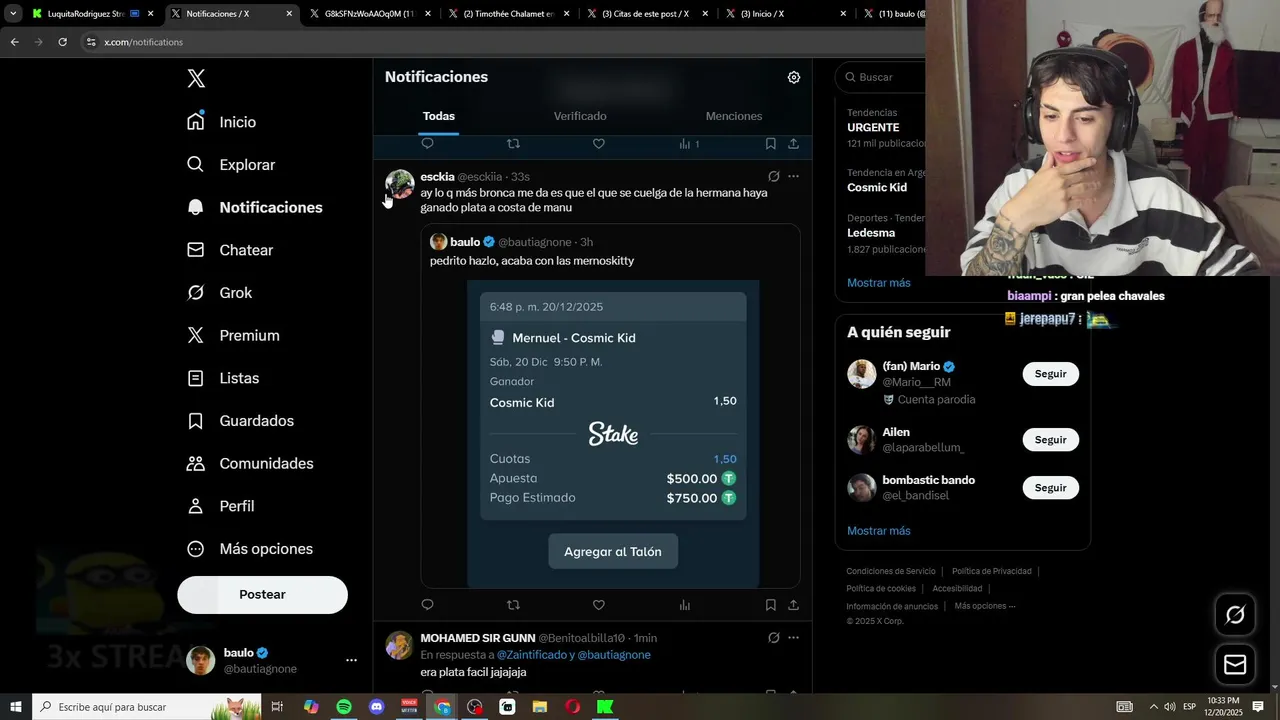1280x720 pixels.
Task: Focus the Buscar search field
Action: (882, 77)
